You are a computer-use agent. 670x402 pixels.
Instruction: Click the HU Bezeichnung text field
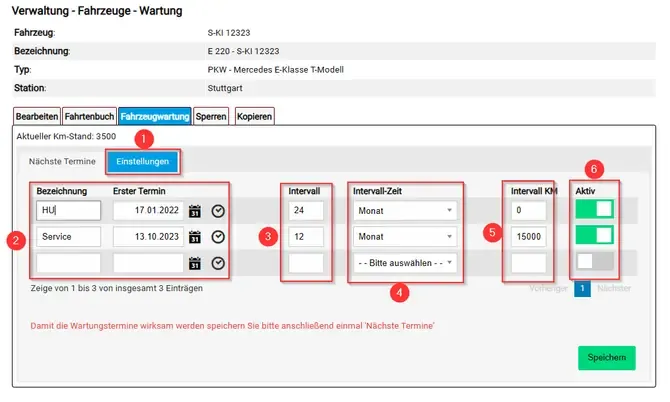pos(69,211)
